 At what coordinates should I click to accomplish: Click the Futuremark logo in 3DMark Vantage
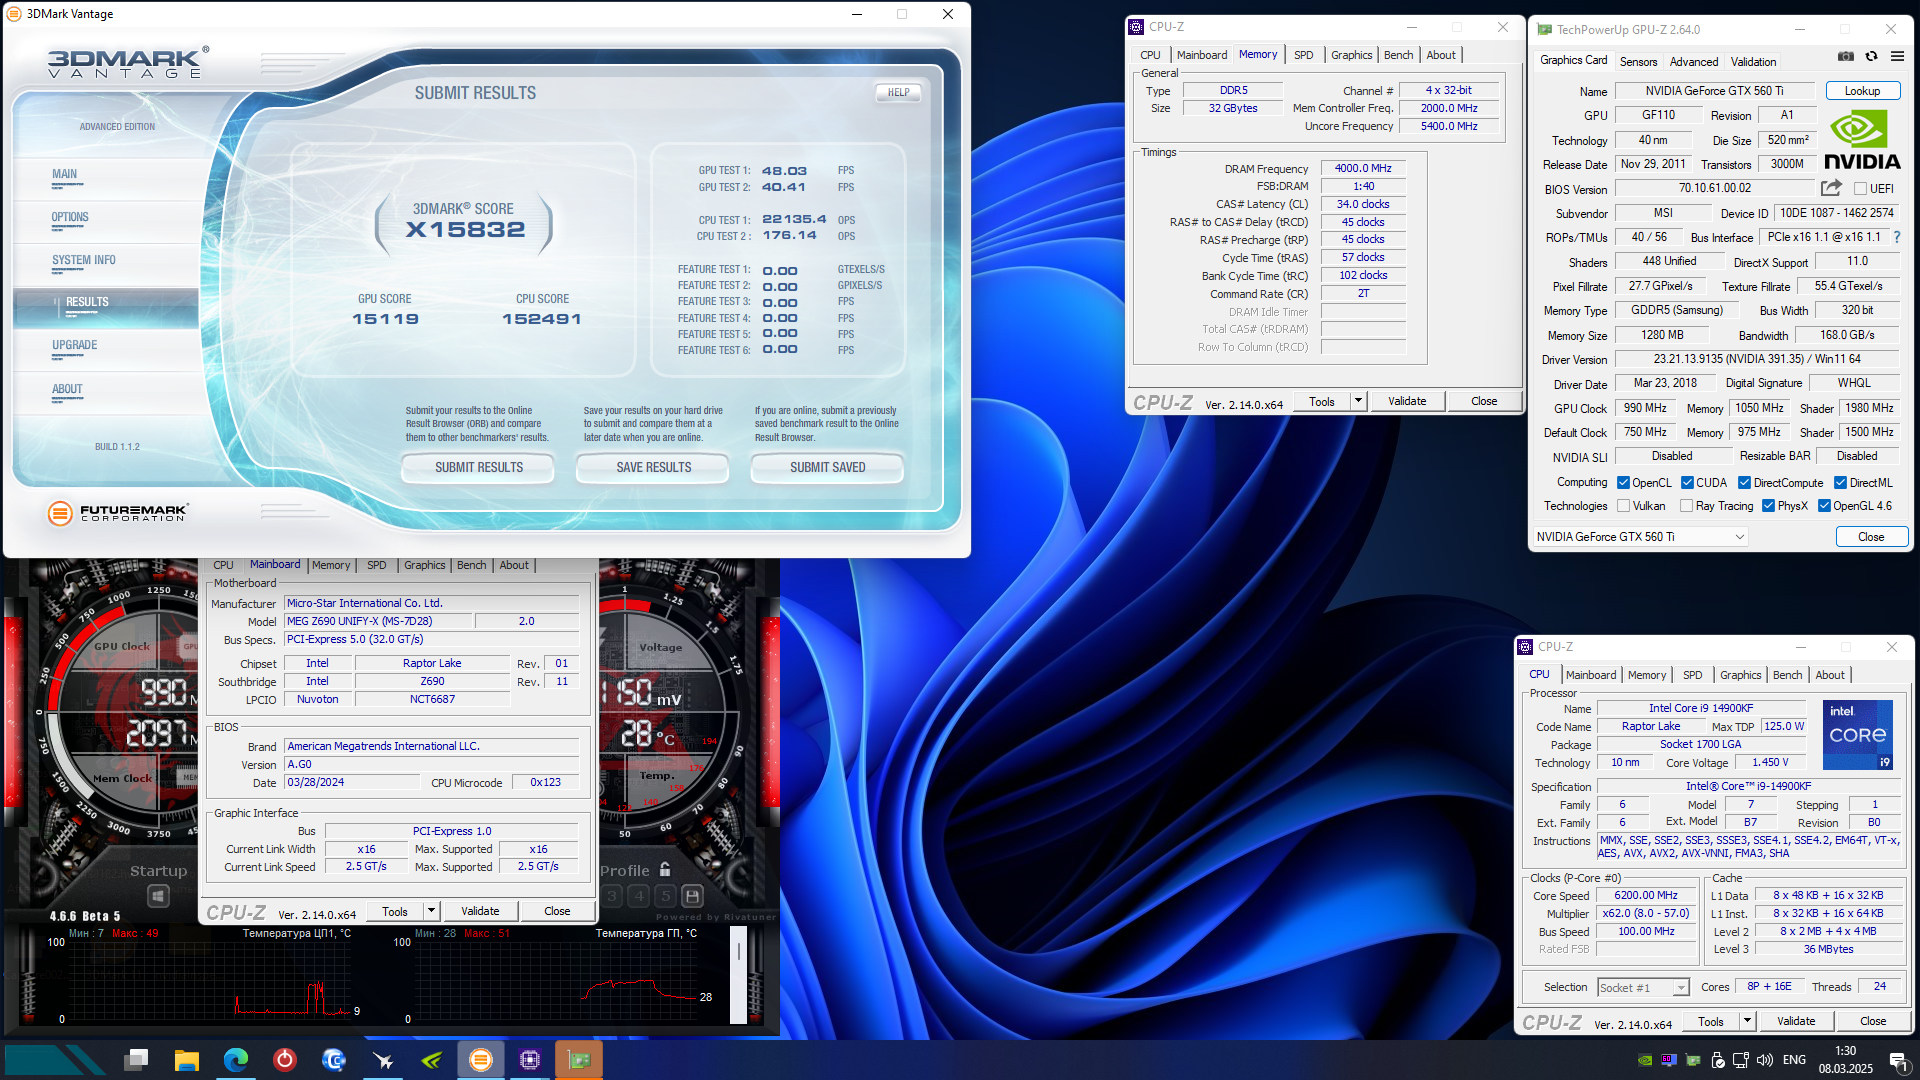(x=117, y=513)
